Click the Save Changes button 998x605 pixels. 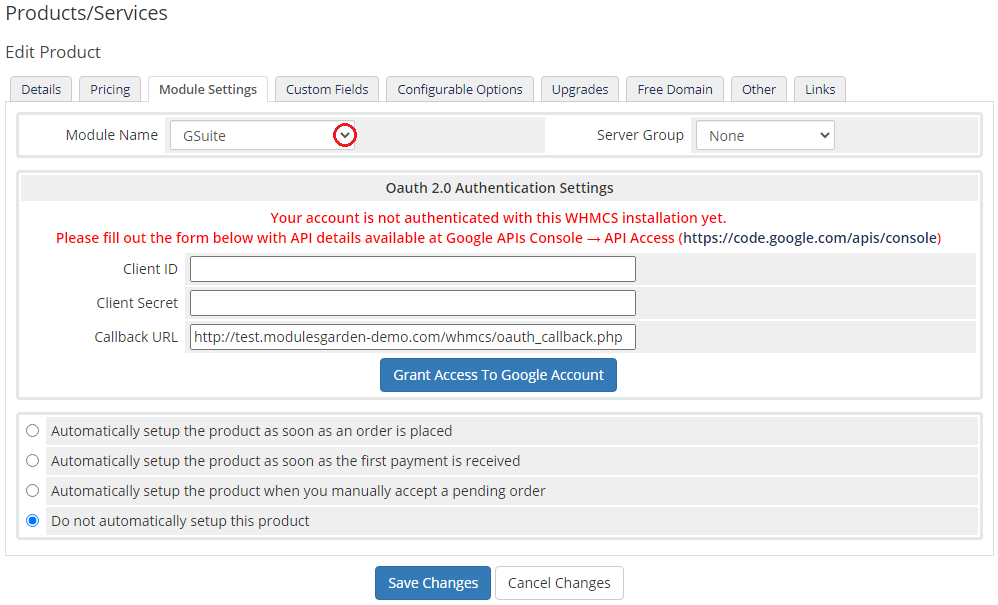click(x=433, y=583)
